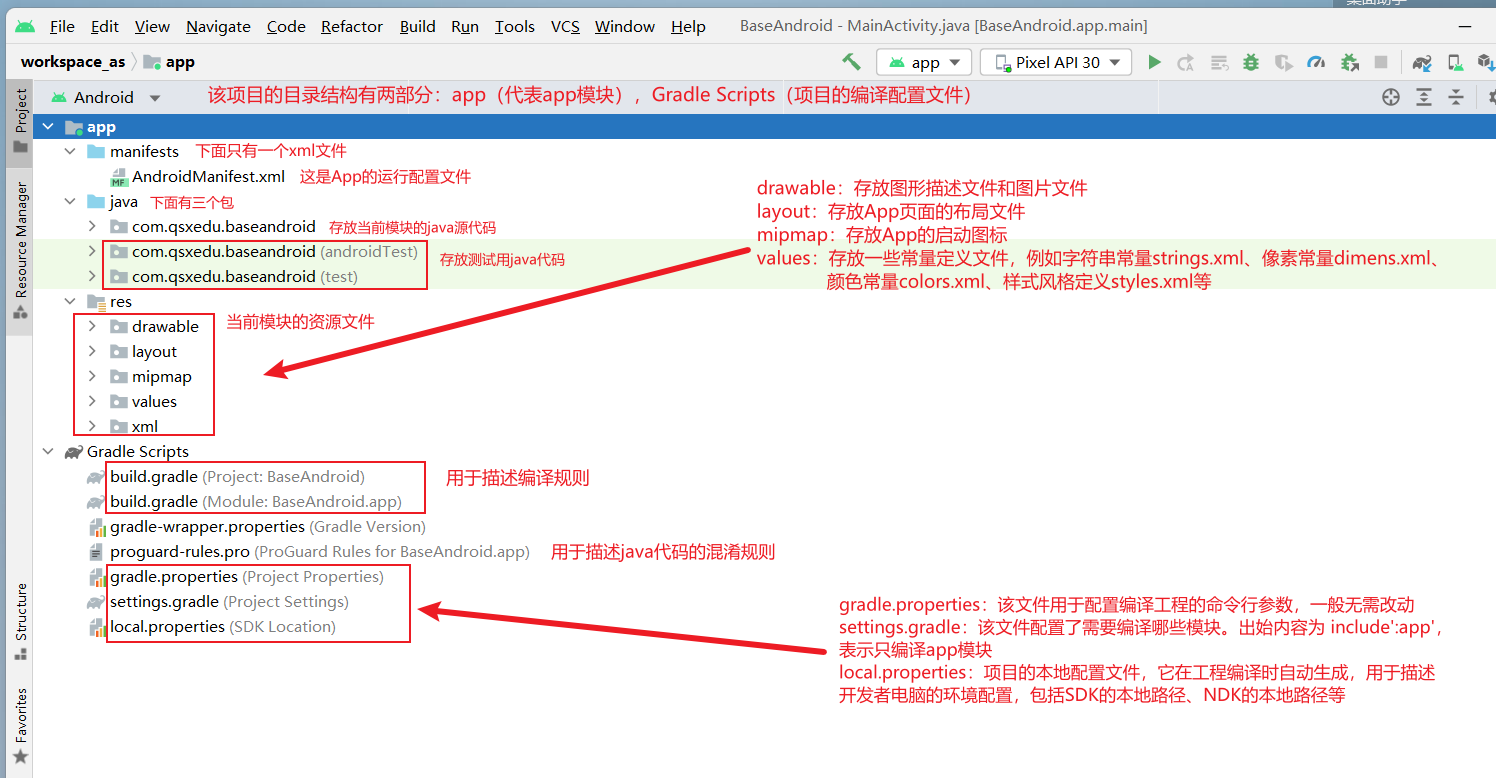Expand the values folder
1496x778 pixels.
[92, 402]
